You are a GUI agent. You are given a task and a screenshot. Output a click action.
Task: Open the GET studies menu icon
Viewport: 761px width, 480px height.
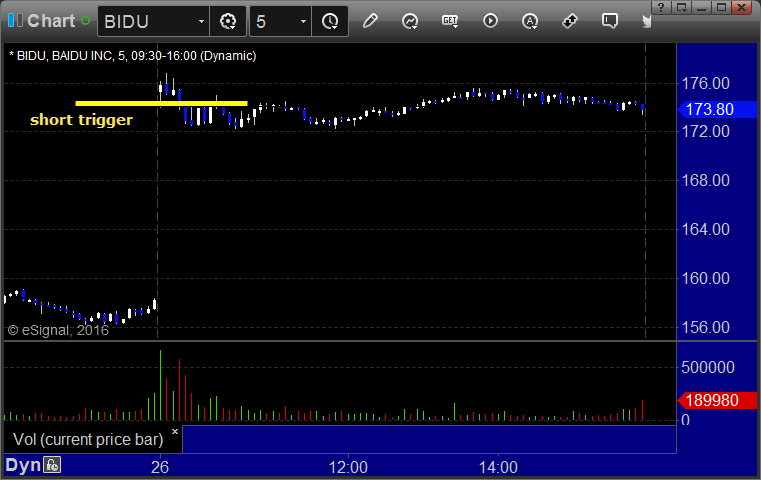[x=450, y=21]
